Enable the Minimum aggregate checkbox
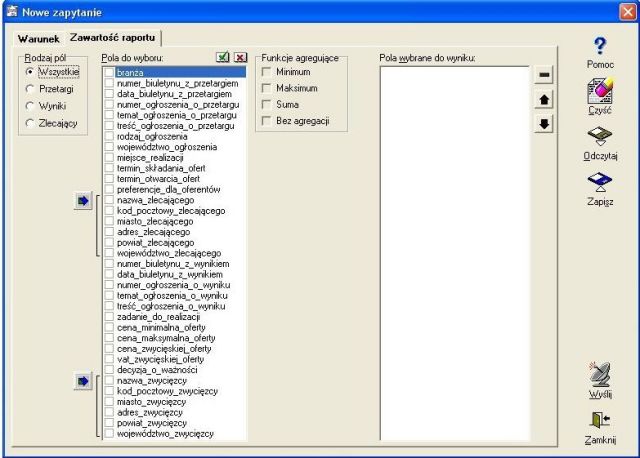Screen dimensions: 640x458 [266, 72]
